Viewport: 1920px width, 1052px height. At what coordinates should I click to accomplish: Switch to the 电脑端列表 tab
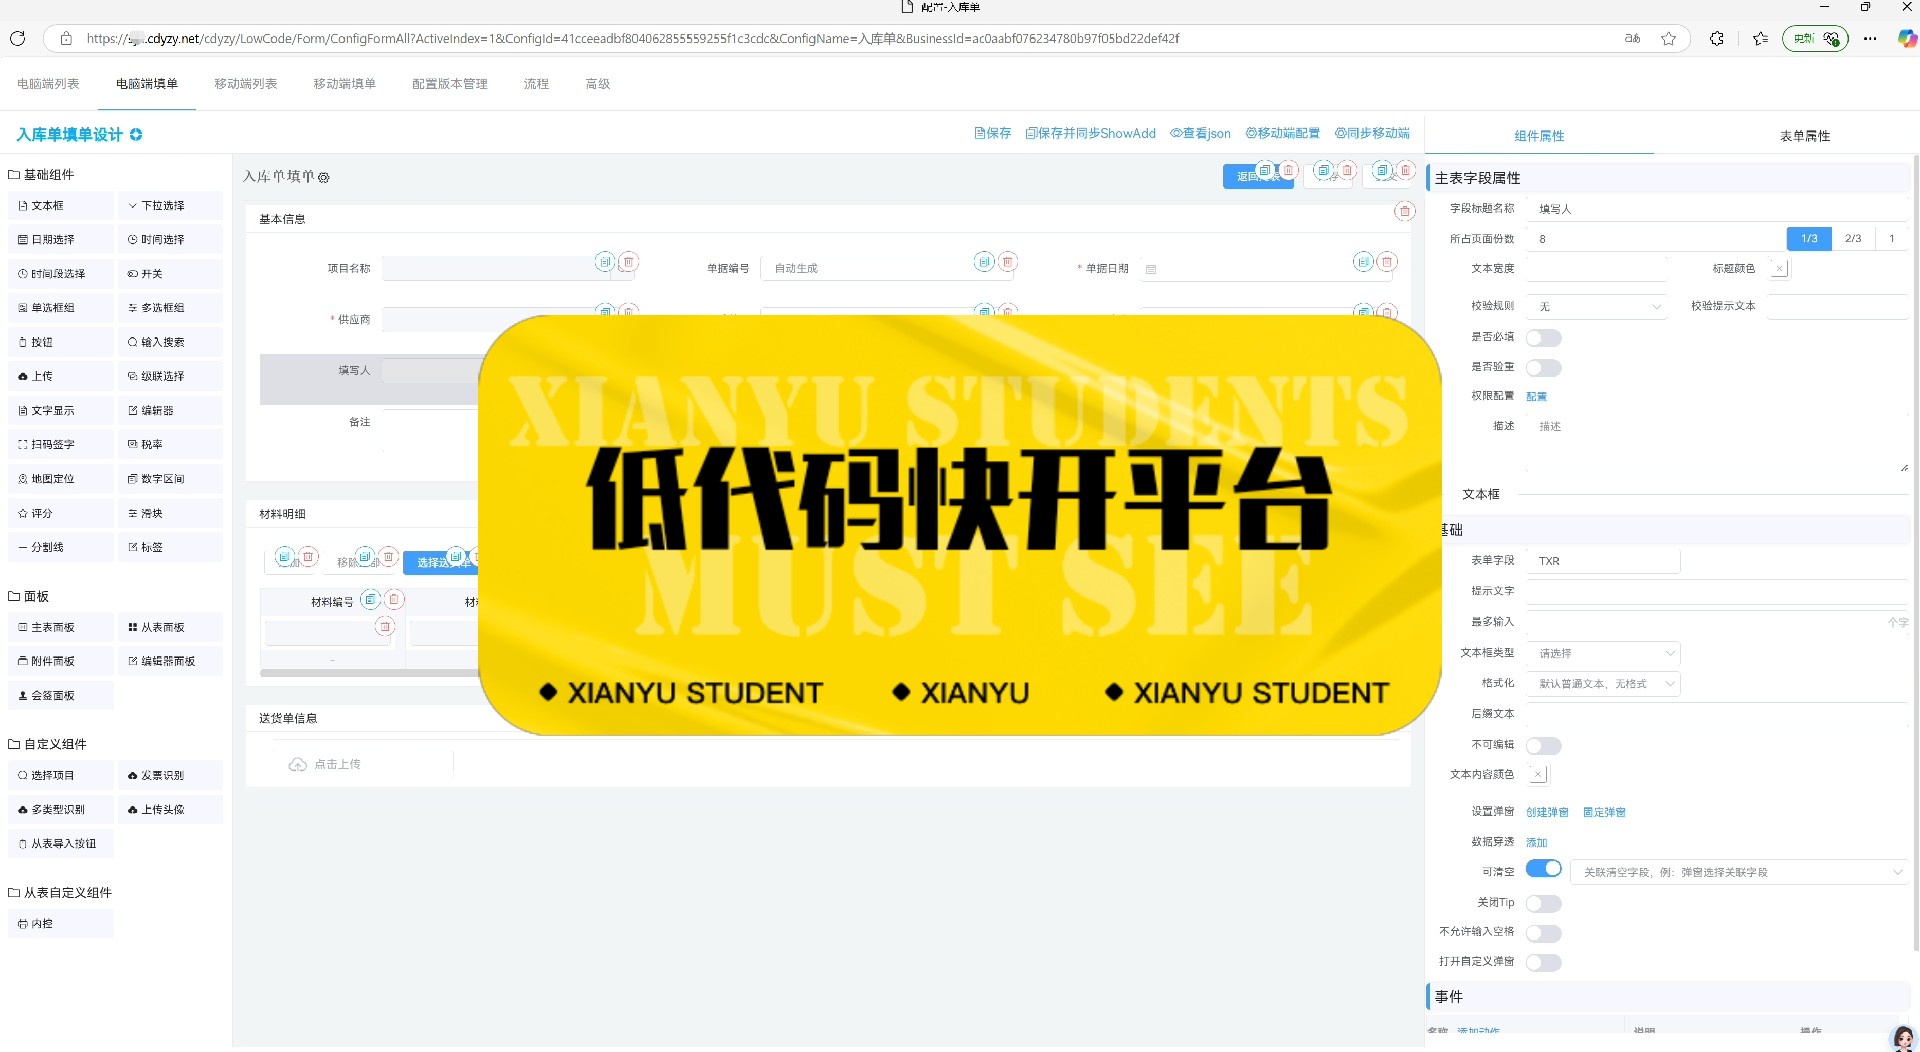[48, 84]
